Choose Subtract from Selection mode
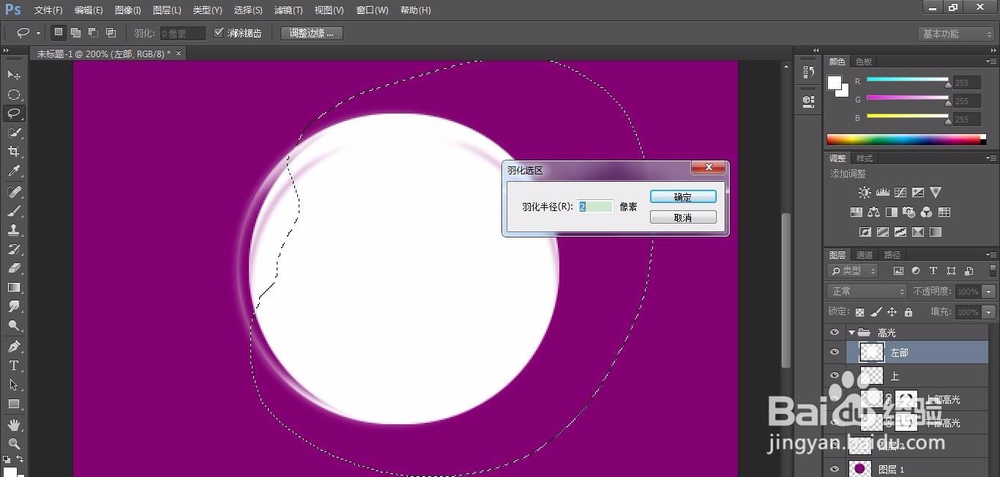The height and width of the screenshot is (477, 1000). [x=93, y=33]
